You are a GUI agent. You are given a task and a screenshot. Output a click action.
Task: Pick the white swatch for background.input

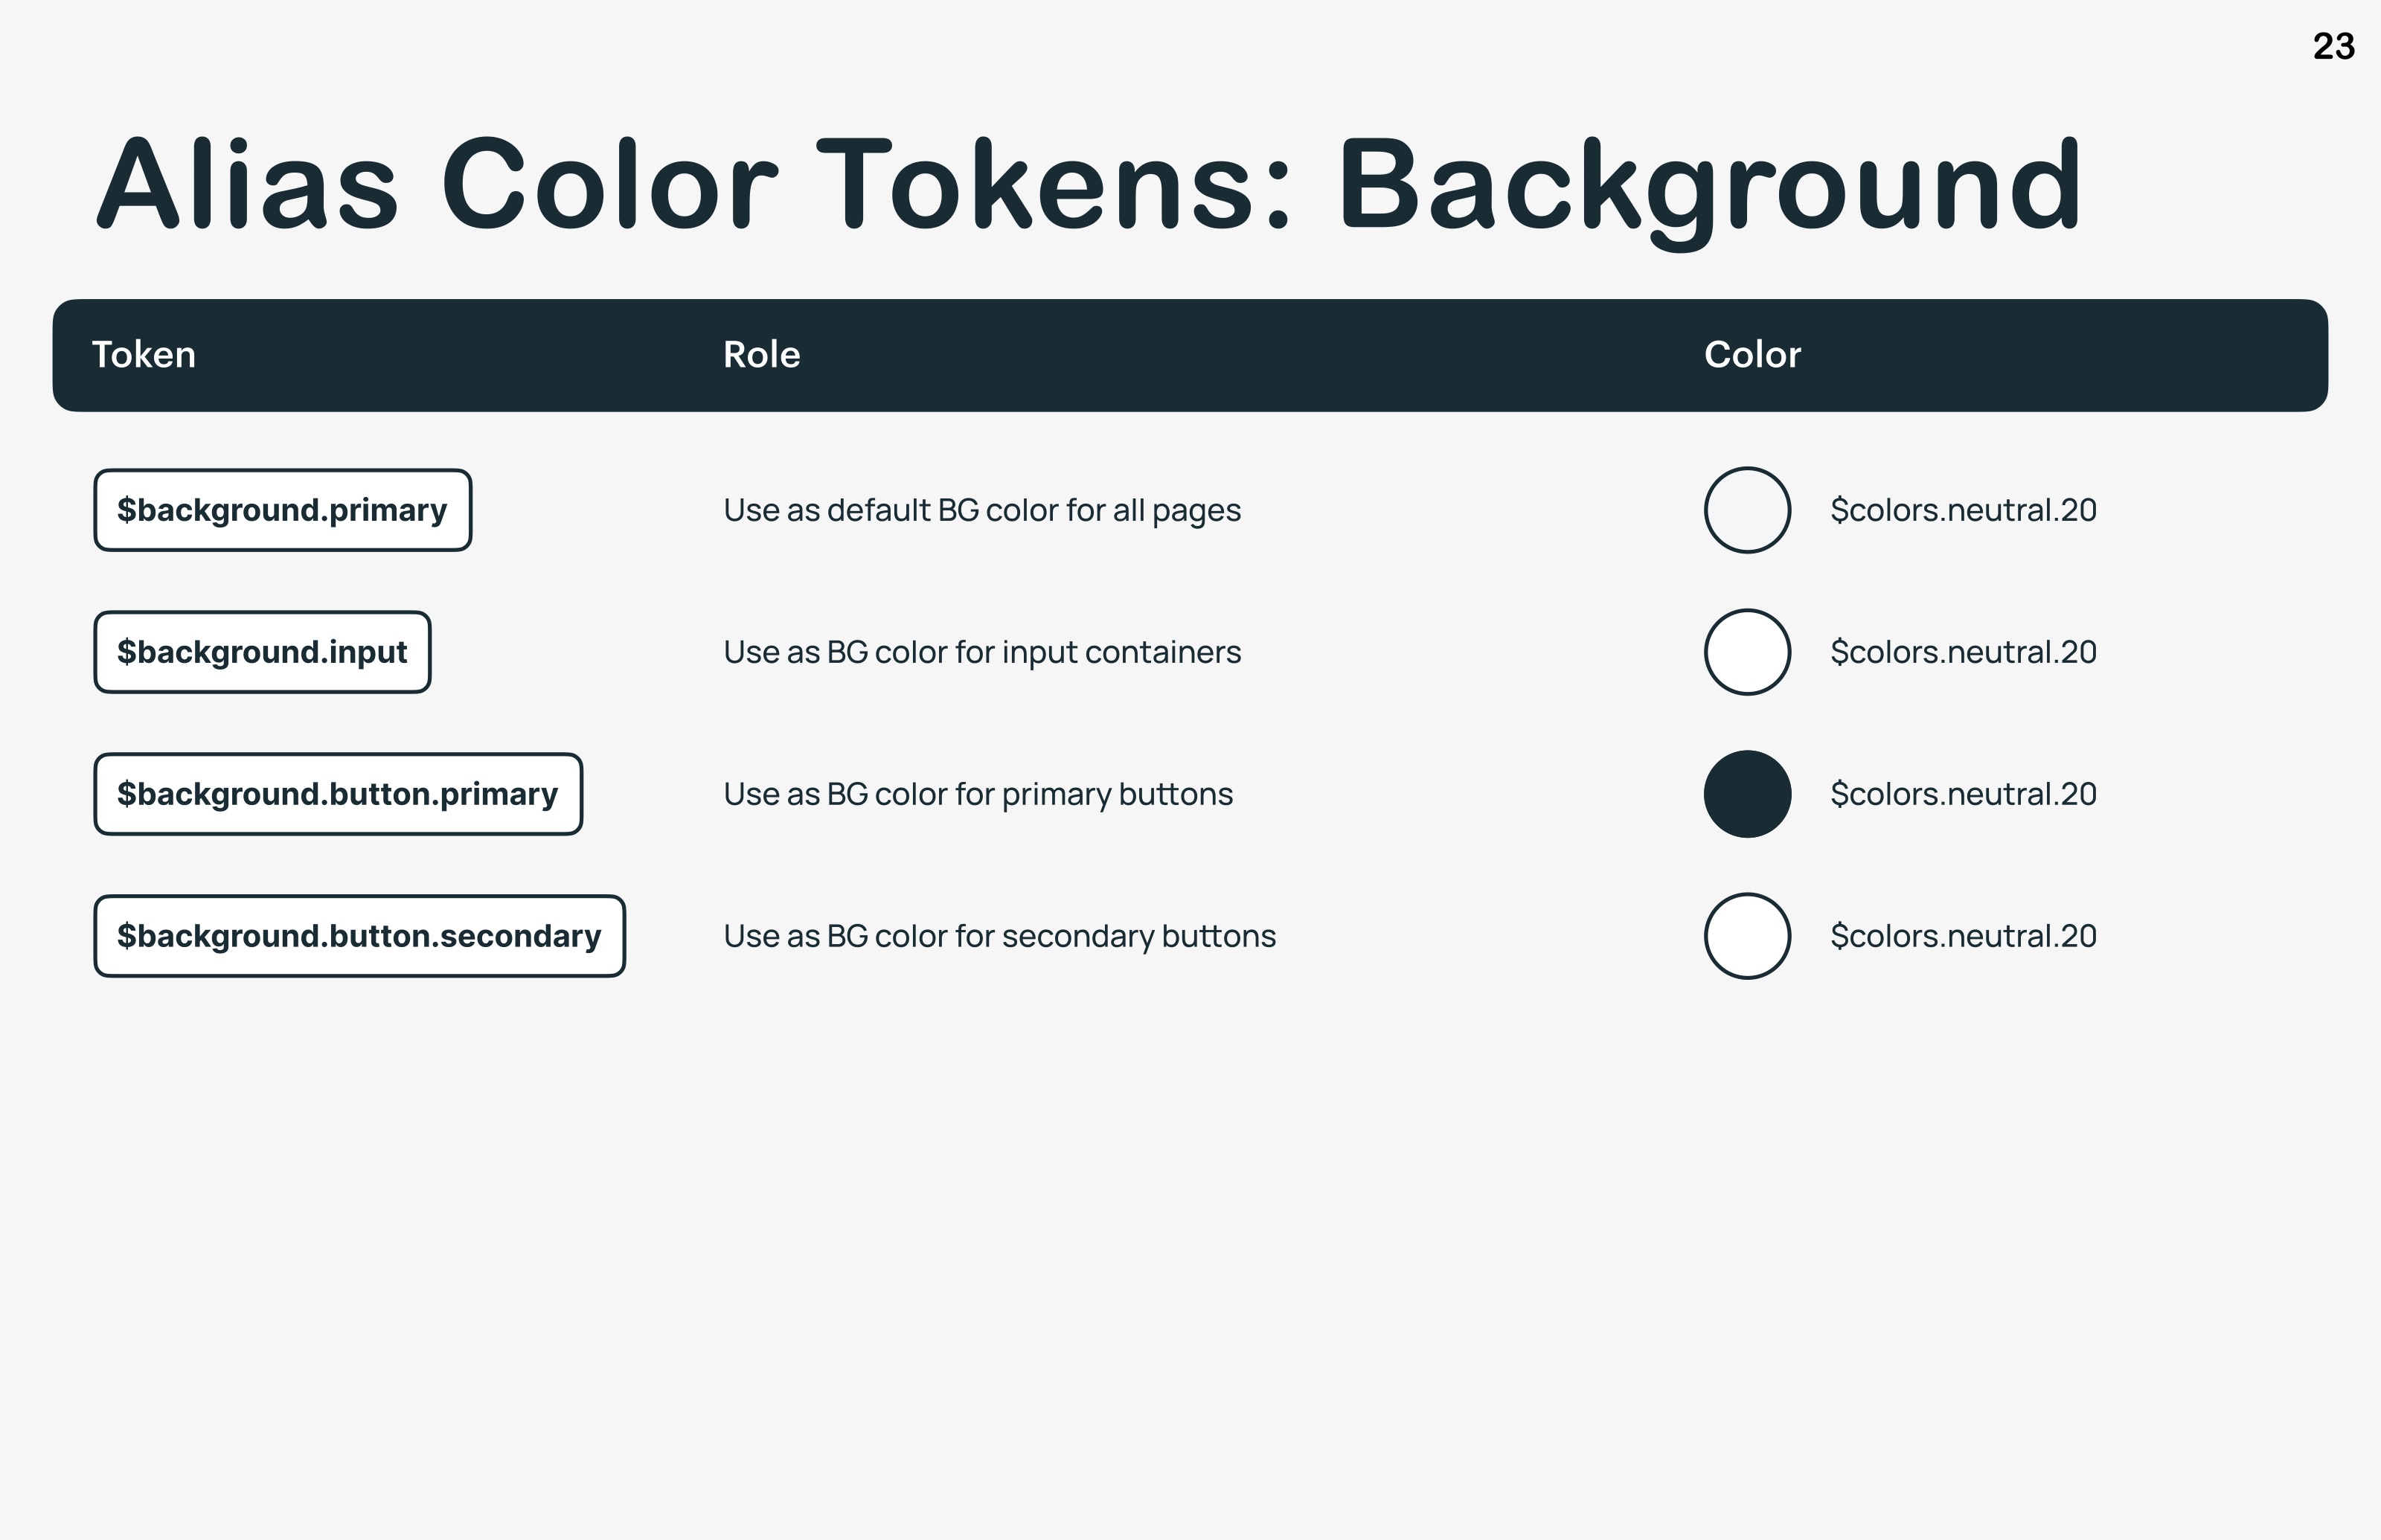pyautogui.click(x=1747, y=652)
